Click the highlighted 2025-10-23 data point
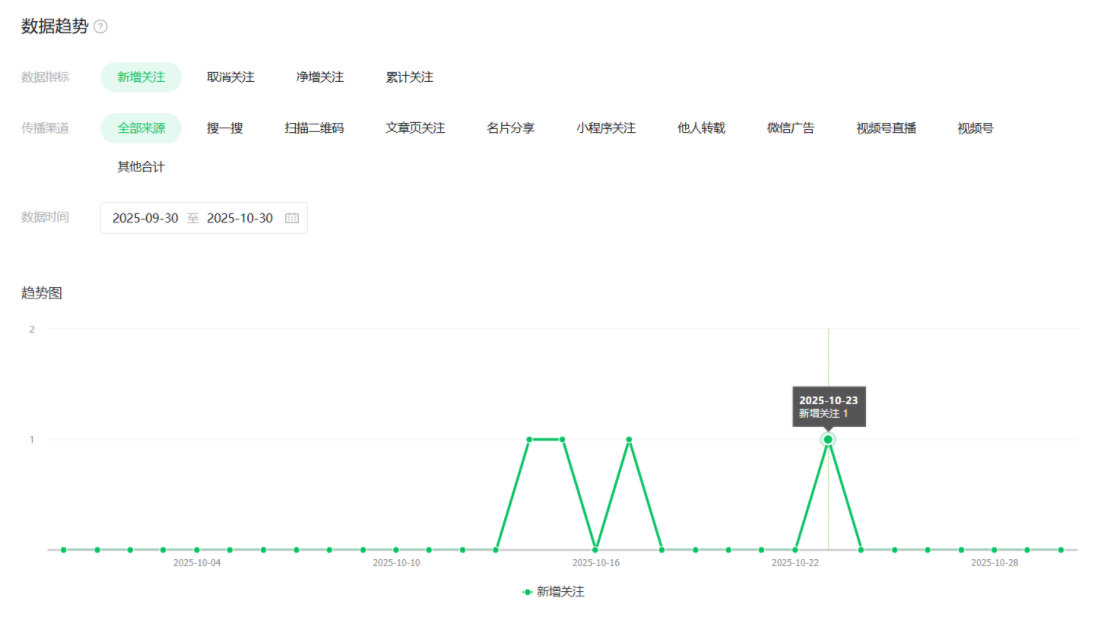This screenshot has height=630, width=1110. (828, 439)
